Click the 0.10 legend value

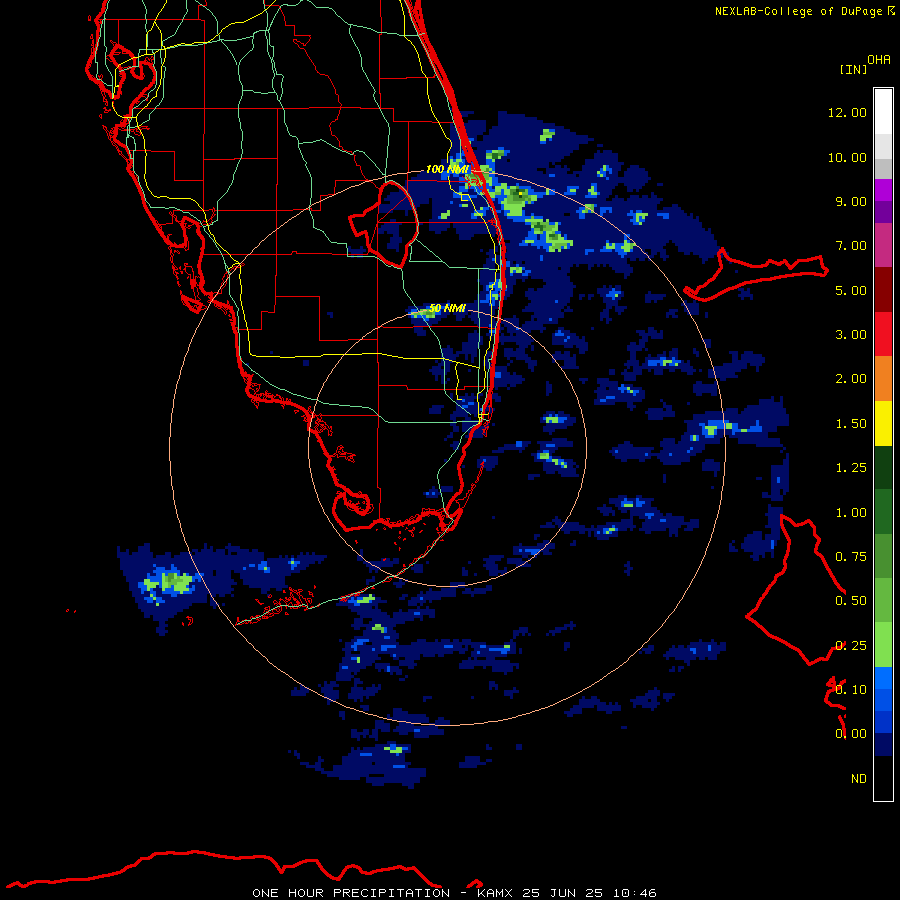pos(850,690)
